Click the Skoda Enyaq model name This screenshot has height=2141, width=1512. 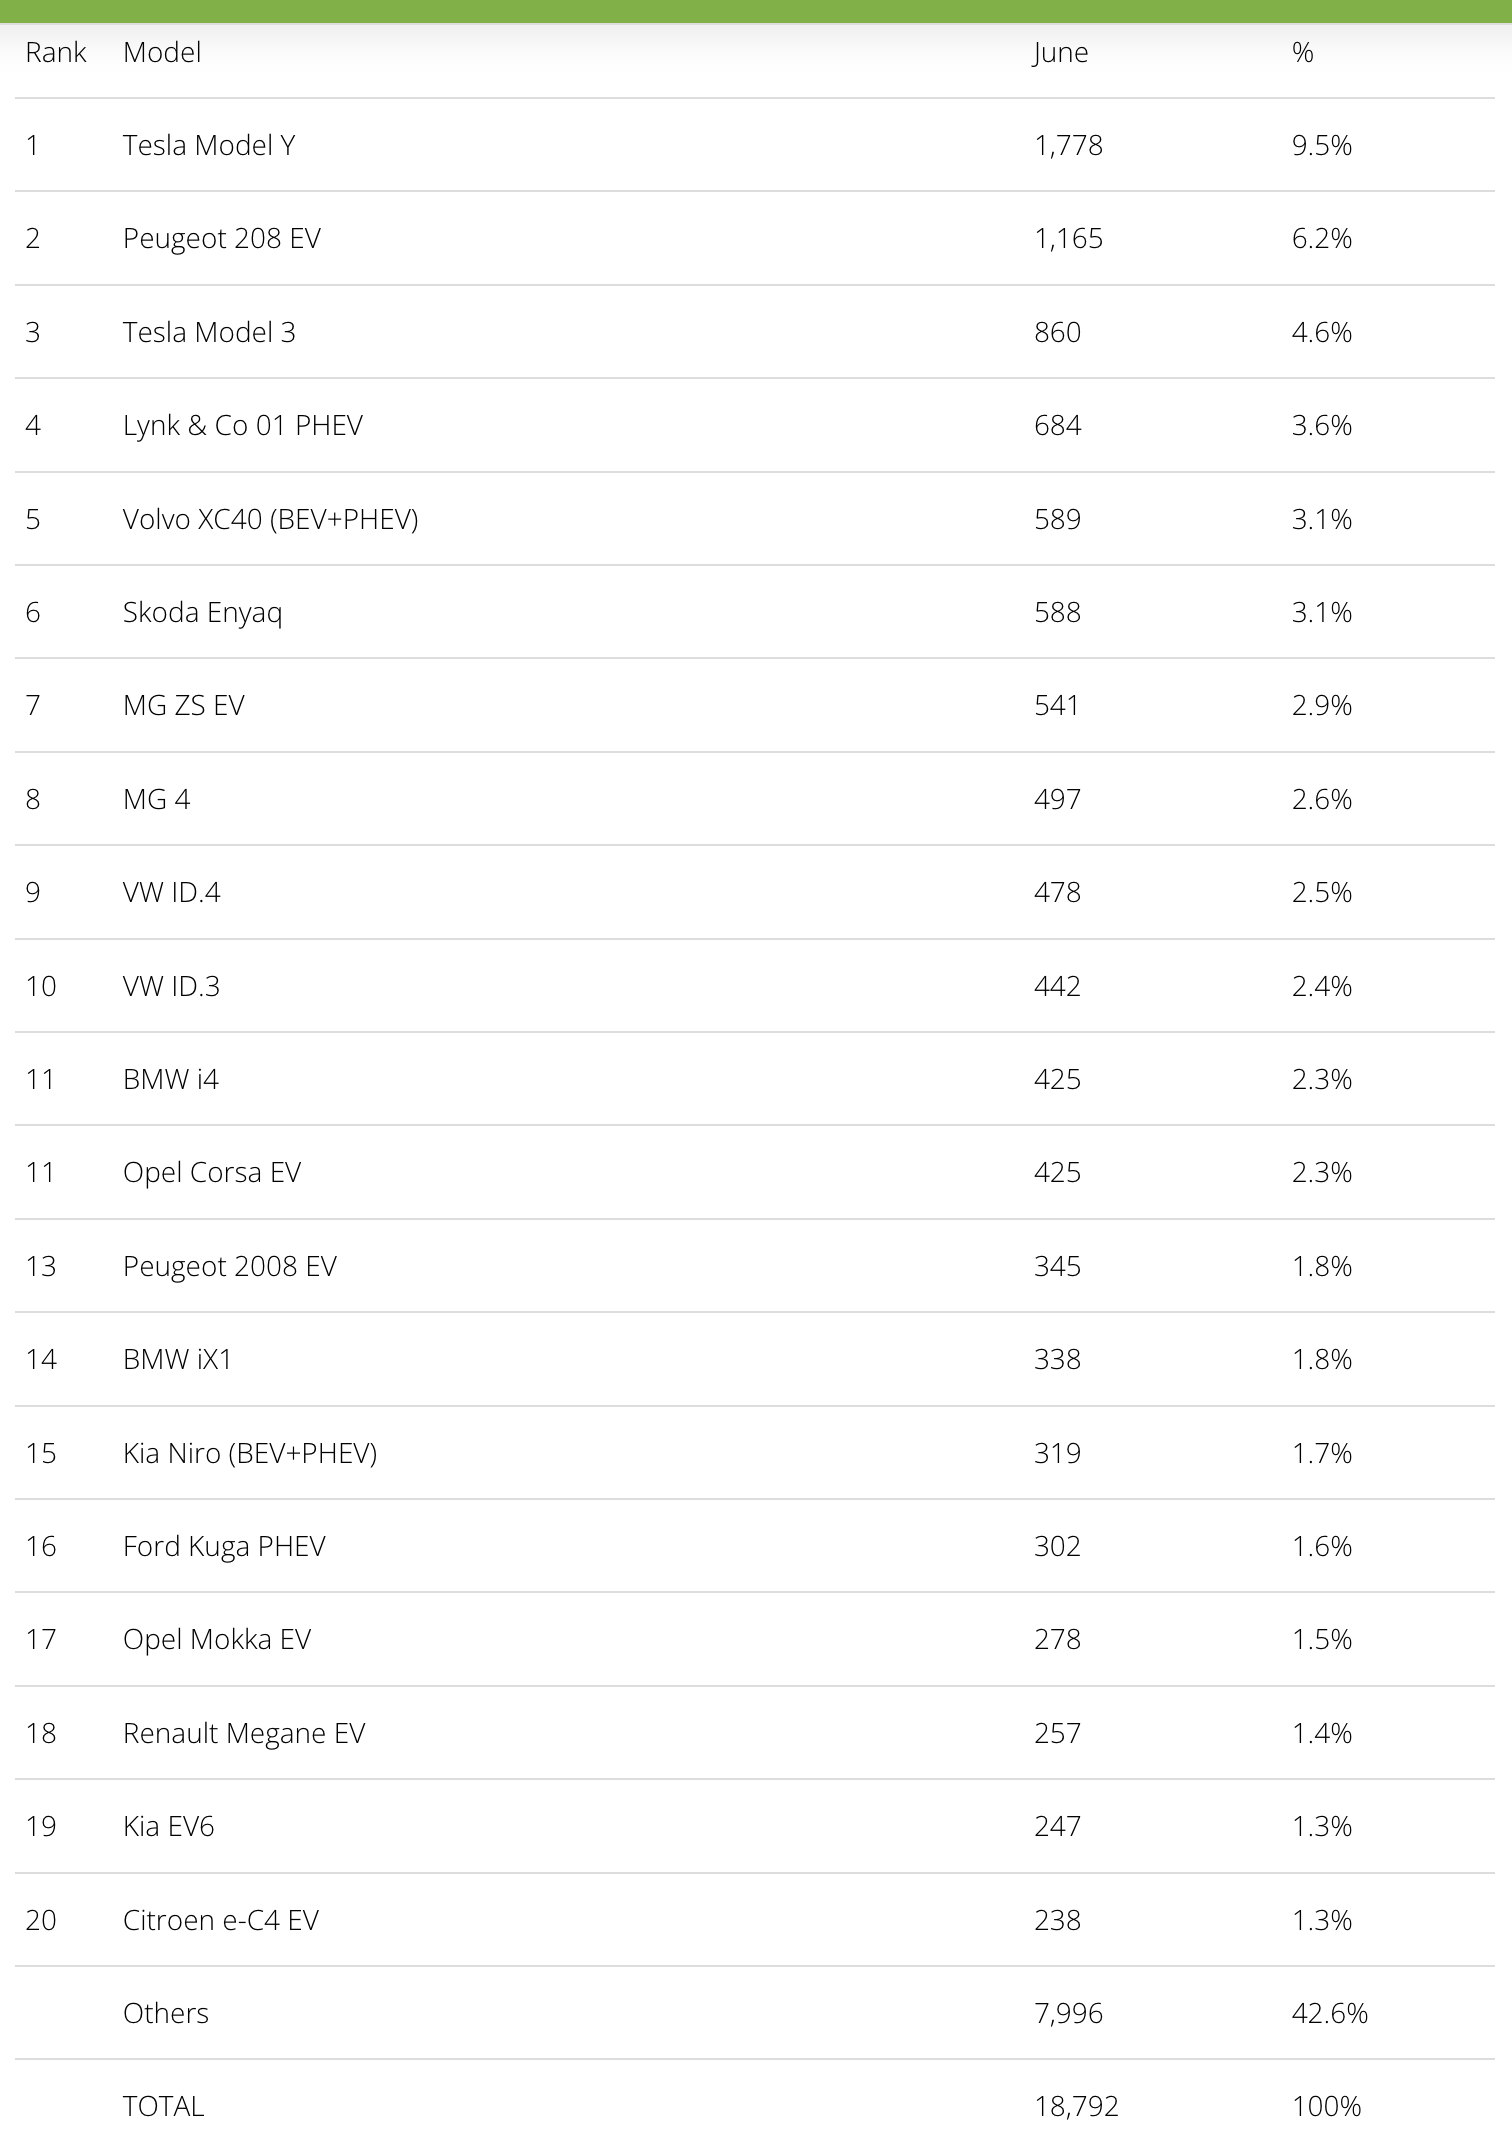(x=202, y=612)
